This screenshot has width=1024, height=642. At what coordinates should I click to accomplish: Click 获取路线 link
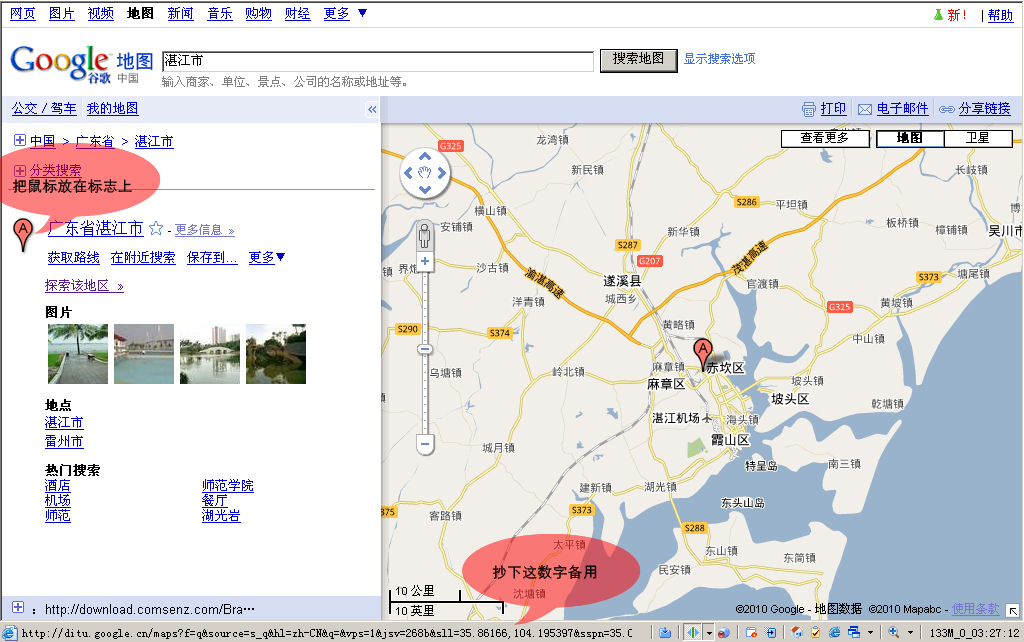point(73,257)
